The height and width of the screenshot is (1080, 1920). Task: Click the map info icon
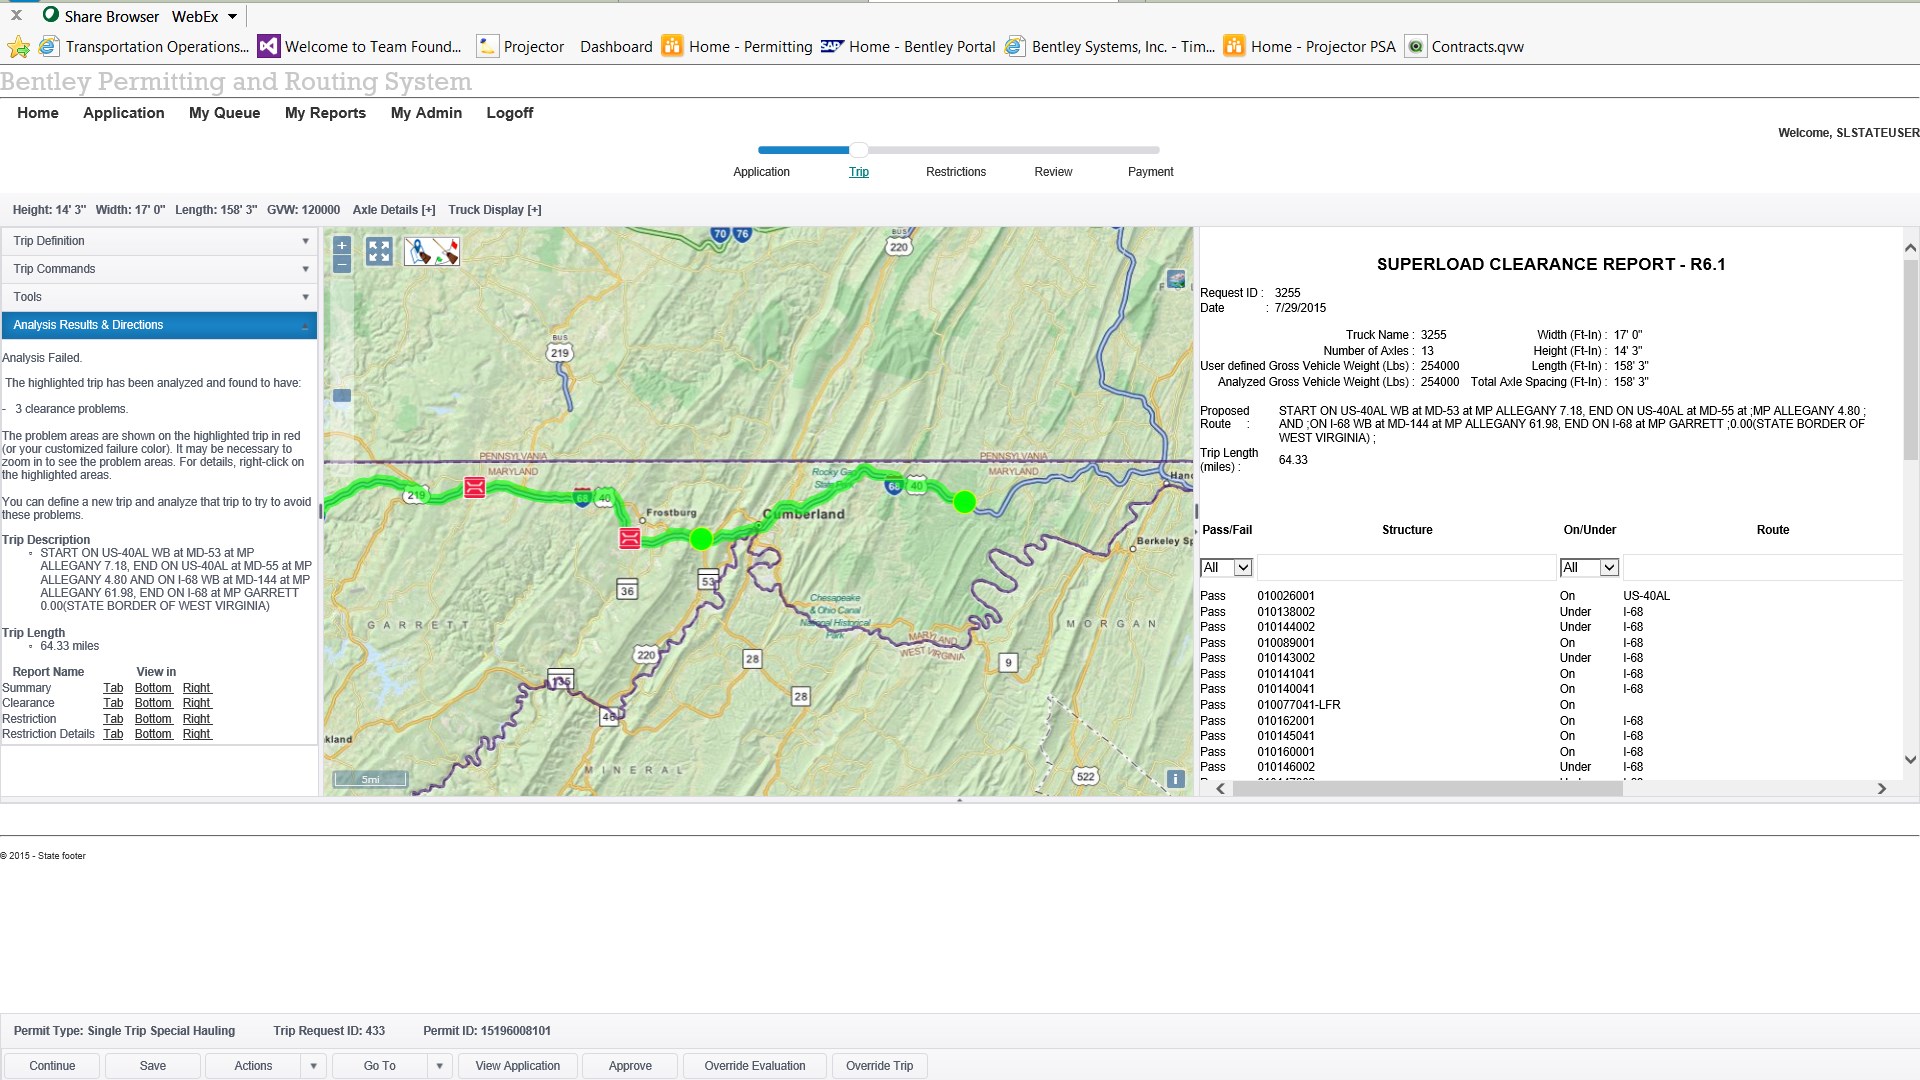click(x=1176, y=778)
